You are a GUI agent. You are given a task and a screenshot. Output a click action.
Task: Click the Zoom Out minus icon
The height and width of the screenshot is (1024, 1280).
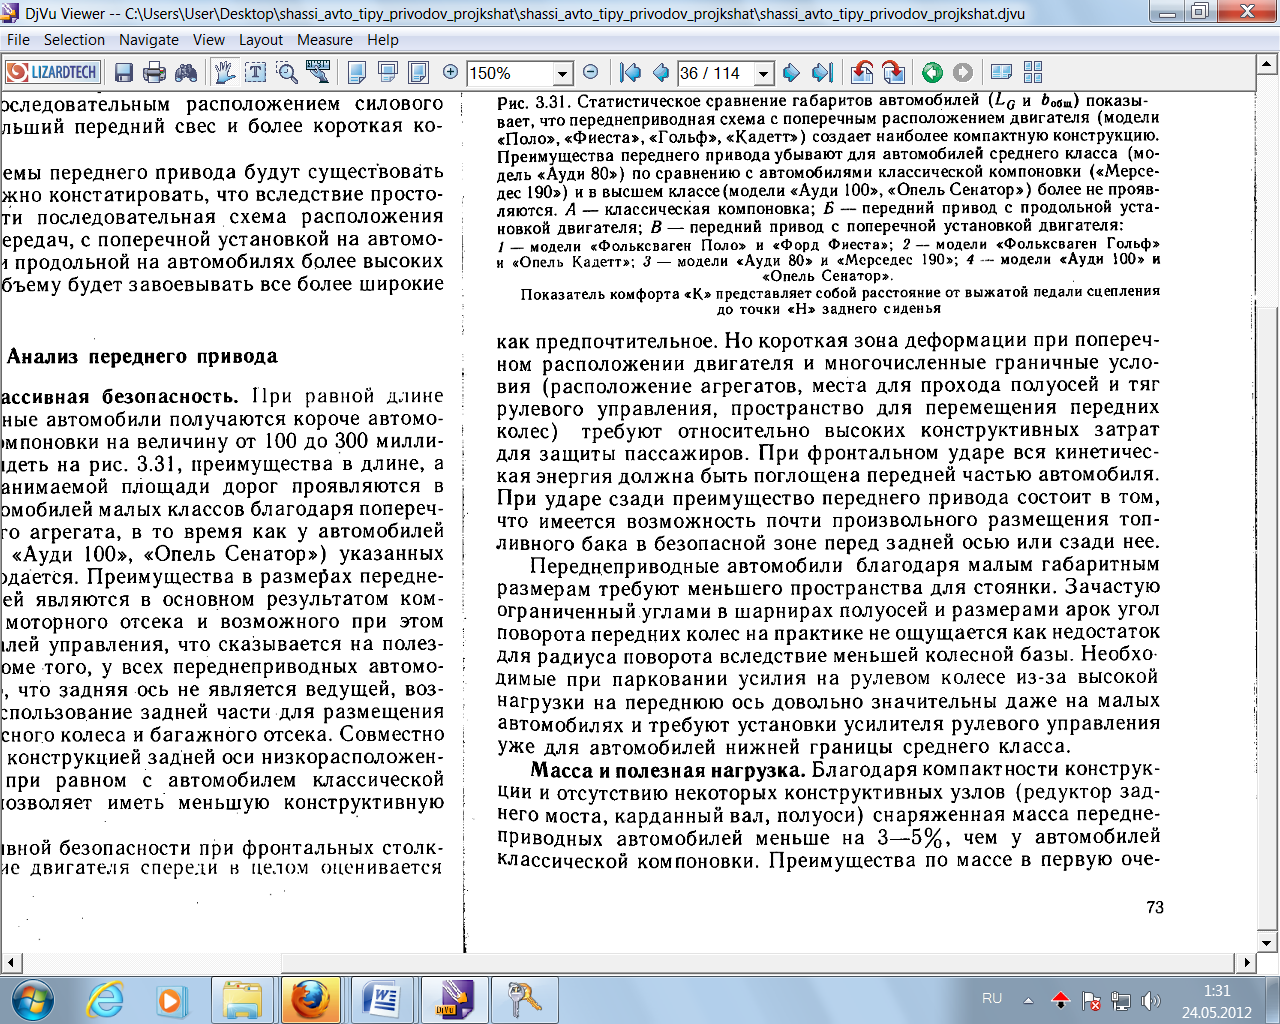click(590, 72)
